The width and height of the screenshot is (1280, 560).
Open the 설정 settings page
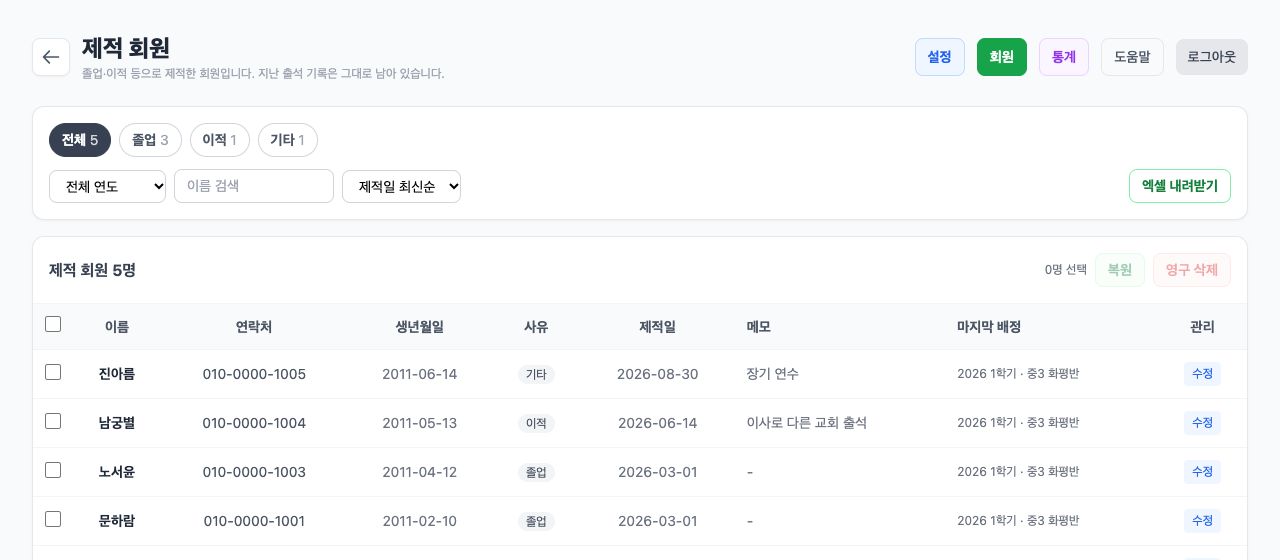point(940,57)
